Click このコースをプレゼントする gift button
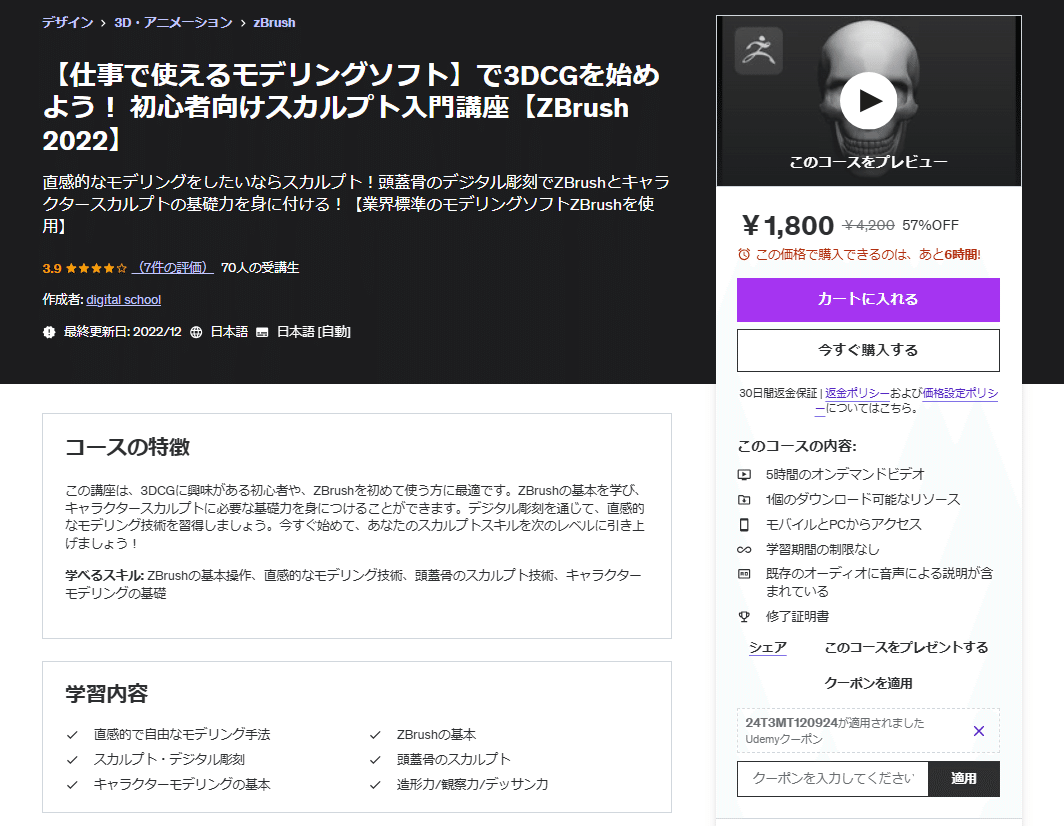This screenshot has width=1064, height=826. pyautogui.click(x=906, y=647)
